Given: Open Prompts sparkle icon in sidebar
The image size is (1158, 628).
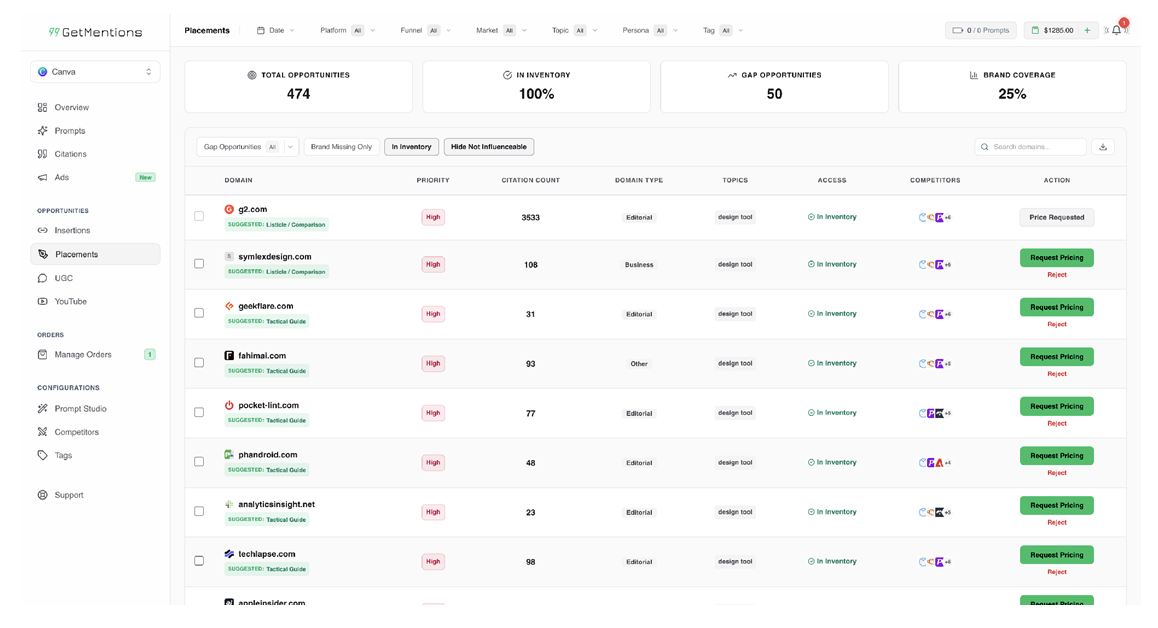Looking at the screenshot, I should point(42,131).
